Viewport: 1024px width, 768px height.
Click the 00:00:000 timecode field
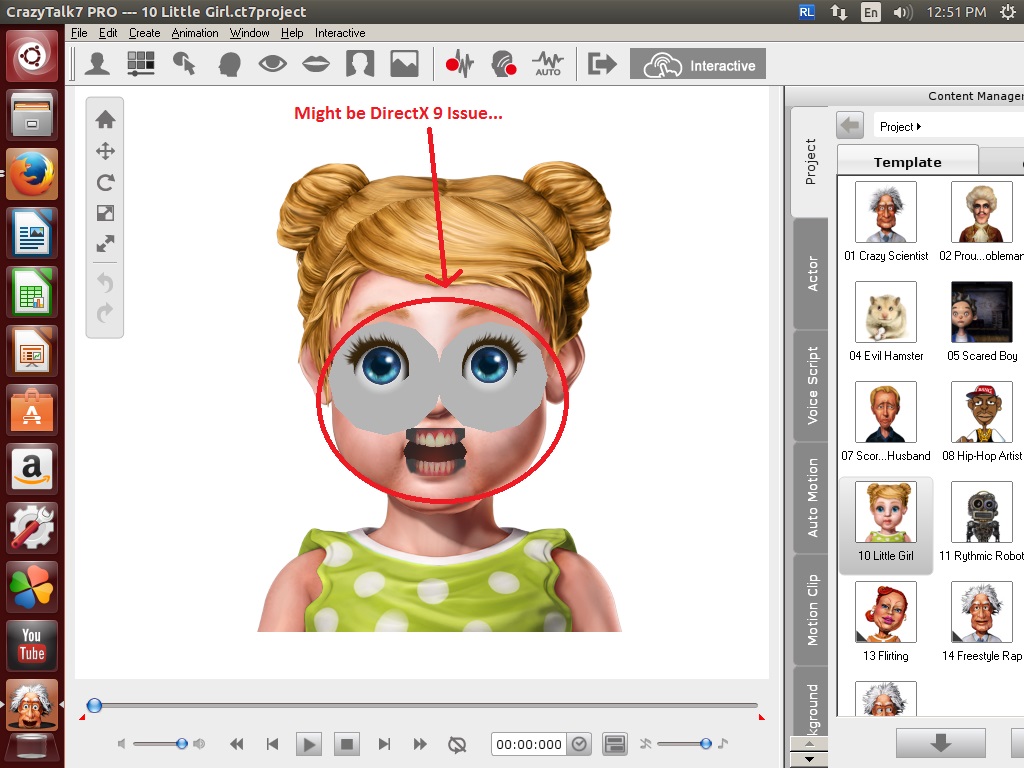528,744
